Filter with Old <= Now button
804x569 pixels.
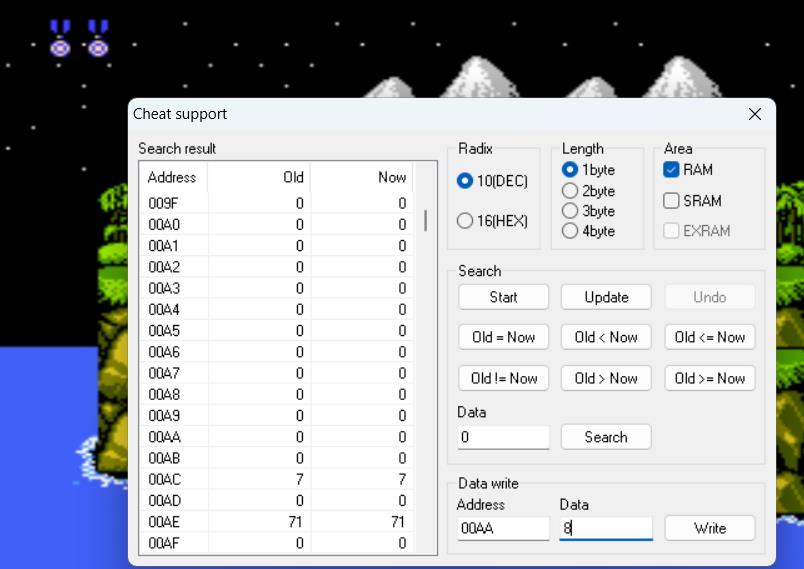point(710,337)
